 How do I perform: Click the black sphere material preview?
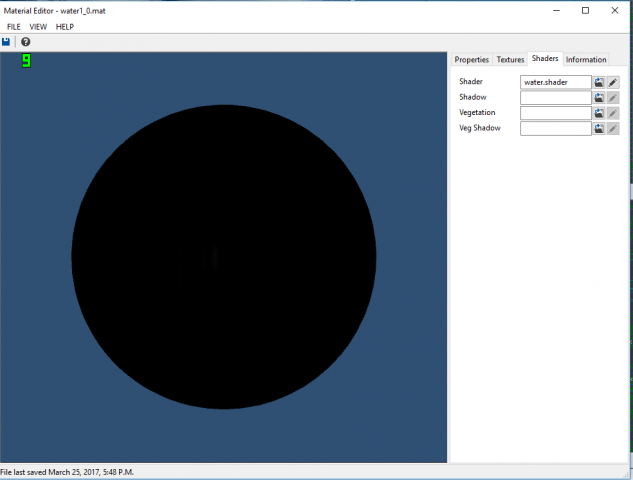[x=224, y=257]
